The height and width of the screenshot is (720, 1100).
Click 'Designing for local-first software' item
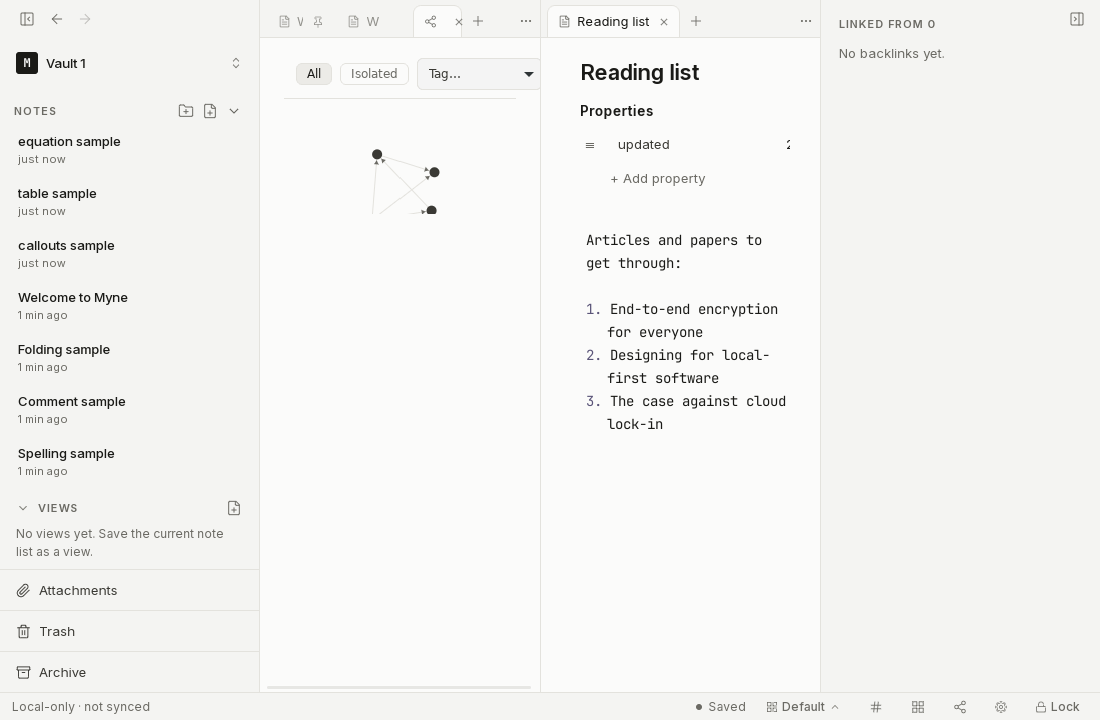coord(688,366)
